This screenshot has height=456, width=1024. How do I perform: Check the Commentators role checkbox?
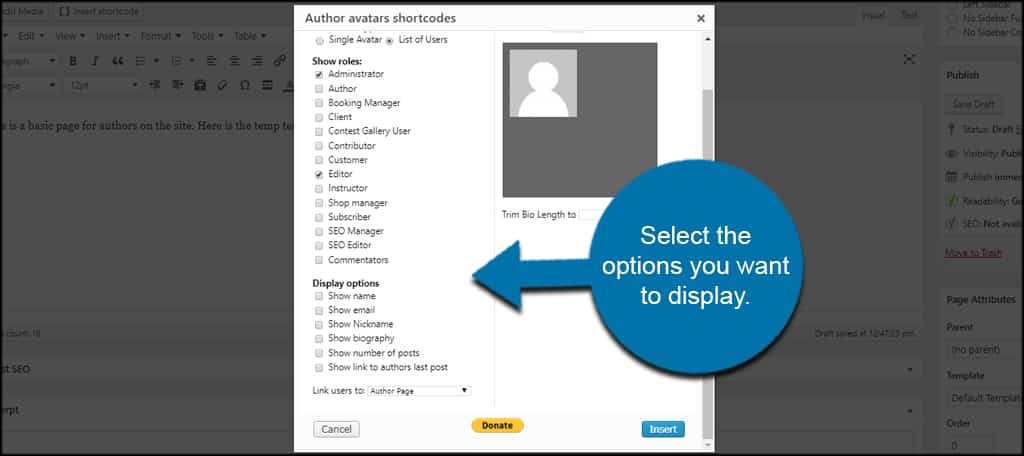coord(319,260)
